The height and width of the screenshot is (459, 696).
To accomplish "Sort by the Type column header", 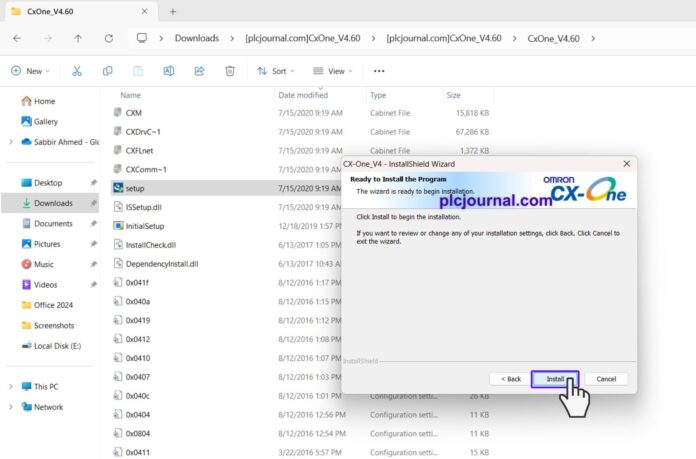I will [x=378, y=95].
